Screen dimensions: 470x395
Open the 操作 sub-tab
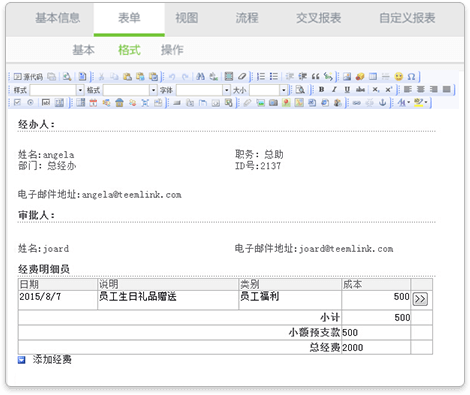172,50
